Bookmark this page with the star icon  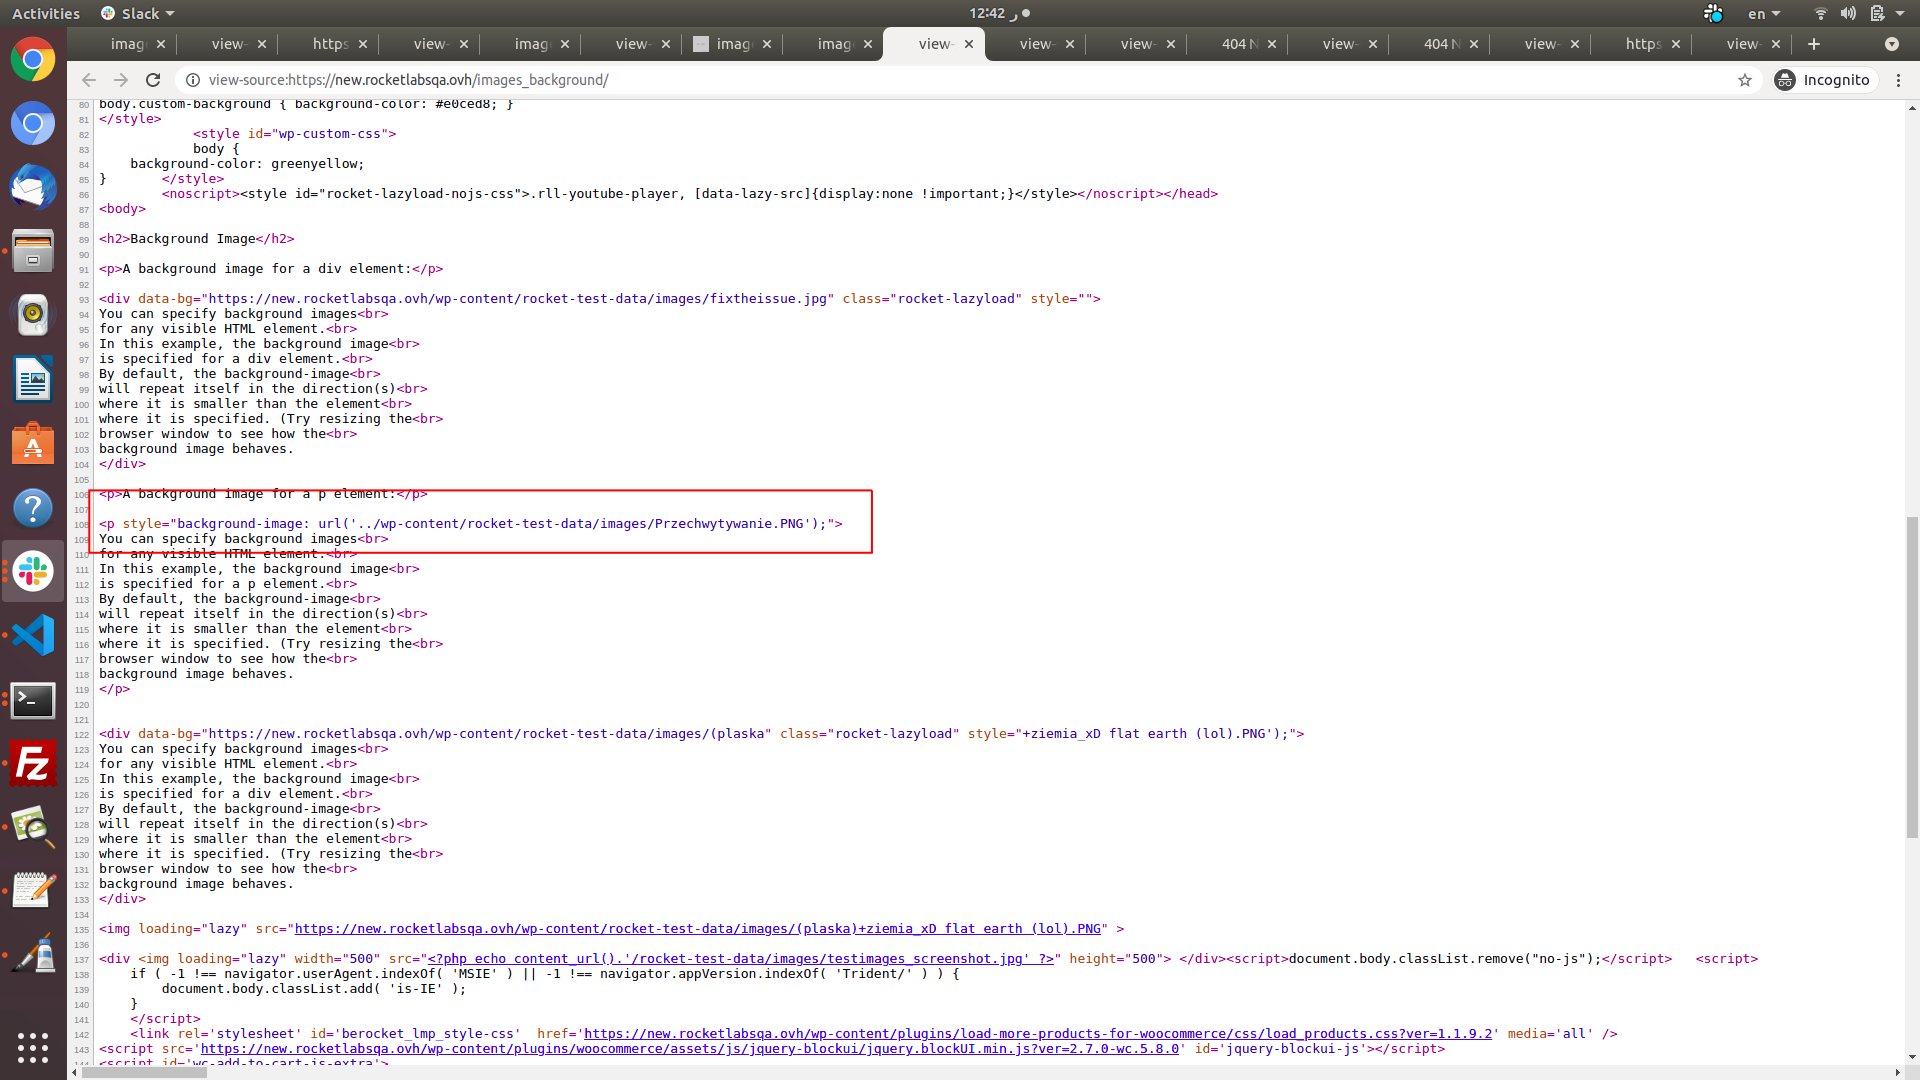point(1744,80)
